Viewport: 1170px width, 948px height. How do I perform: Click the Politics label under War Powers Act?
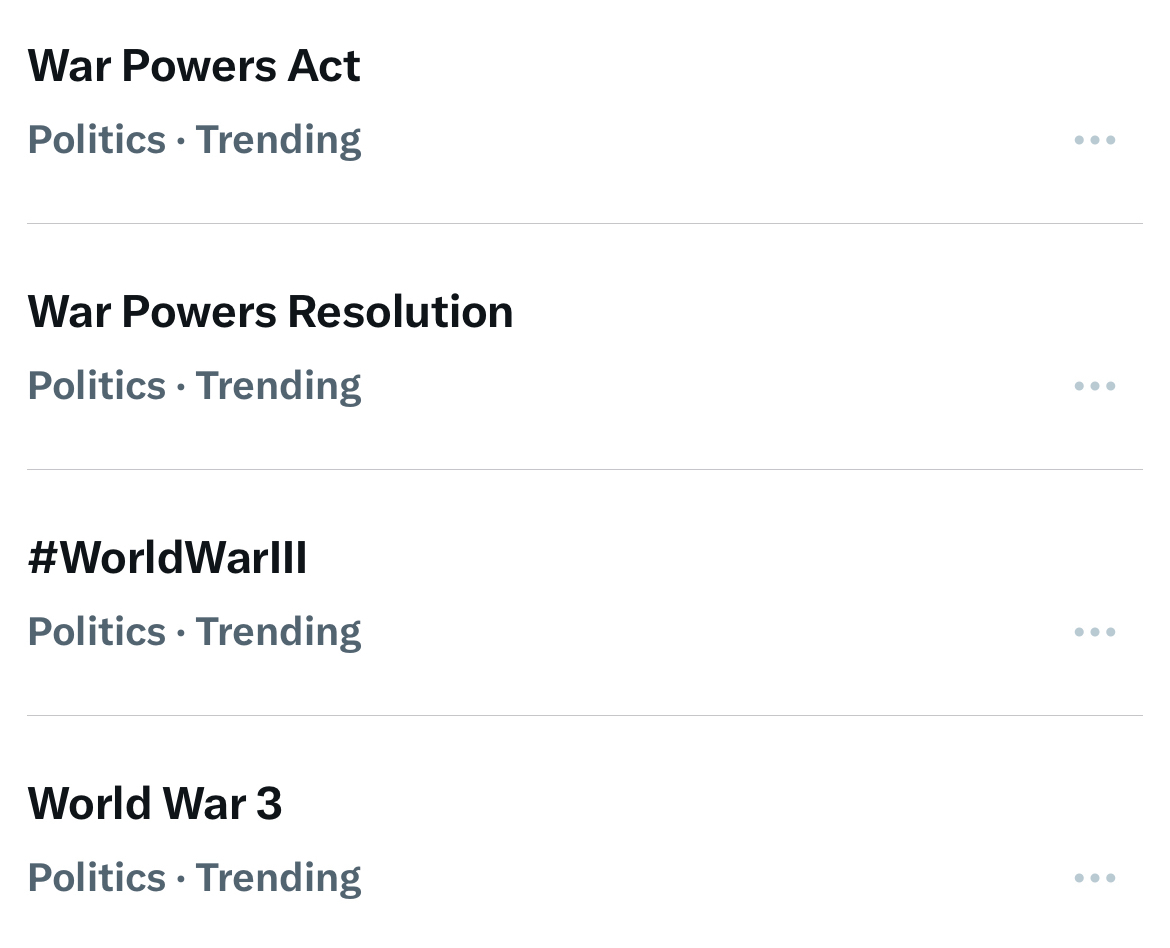[x=96, y=140]
